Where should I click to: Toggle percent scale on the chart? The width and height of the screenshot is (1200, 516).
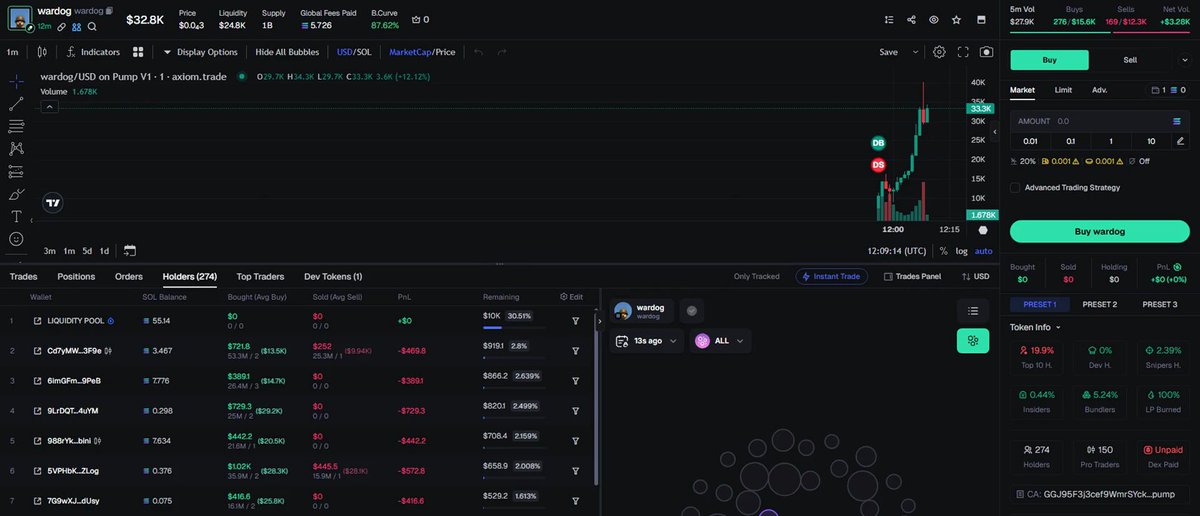pos(943,251)
